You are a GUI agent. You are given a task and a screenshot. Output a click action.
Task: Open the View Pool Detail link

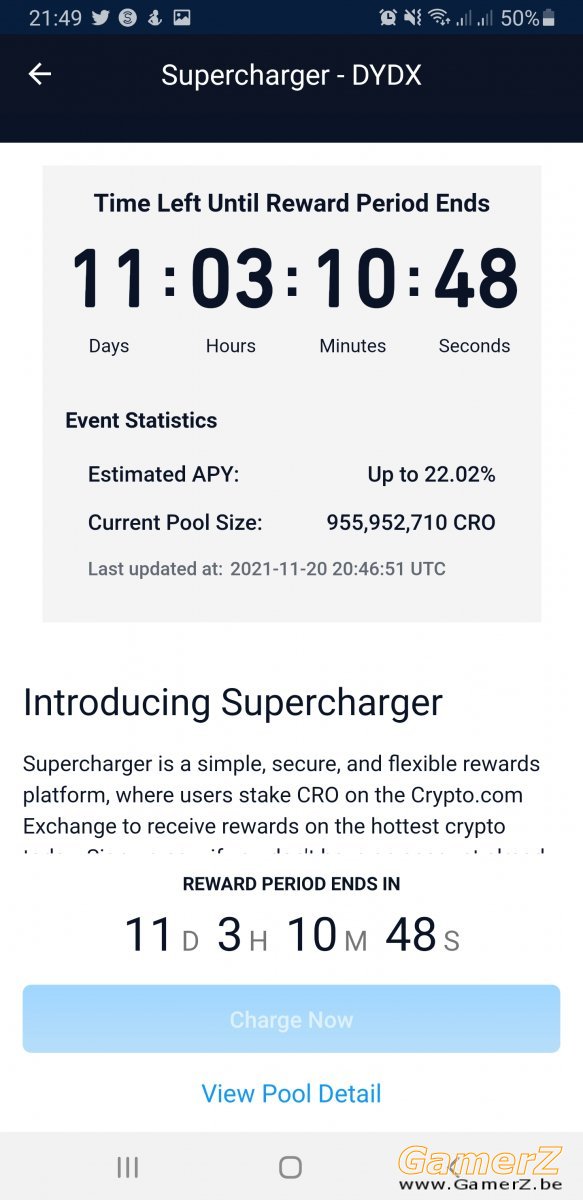click(x=291, y=1093)
